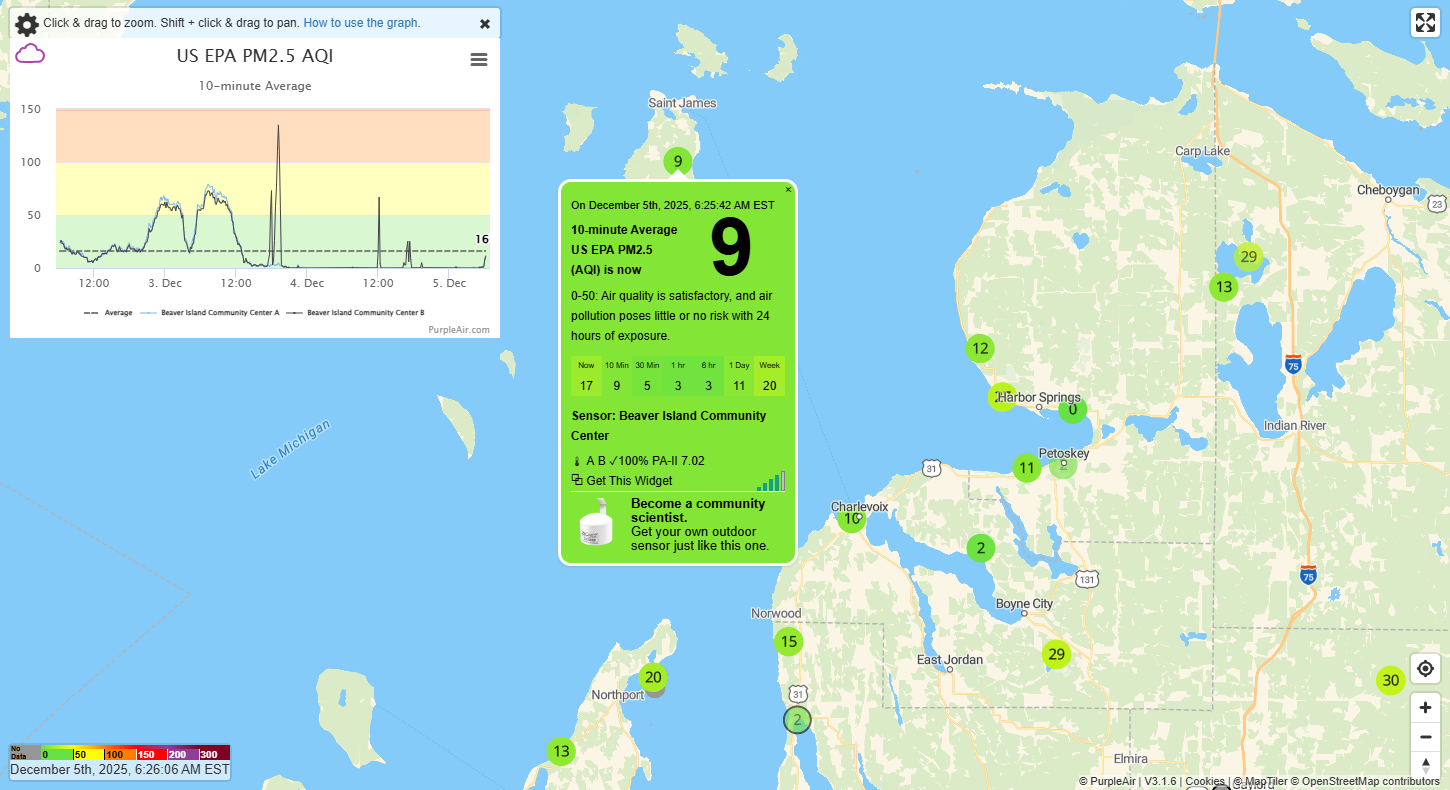
Task: Toggle Average series in graph legend
Action: coord(110,313)
